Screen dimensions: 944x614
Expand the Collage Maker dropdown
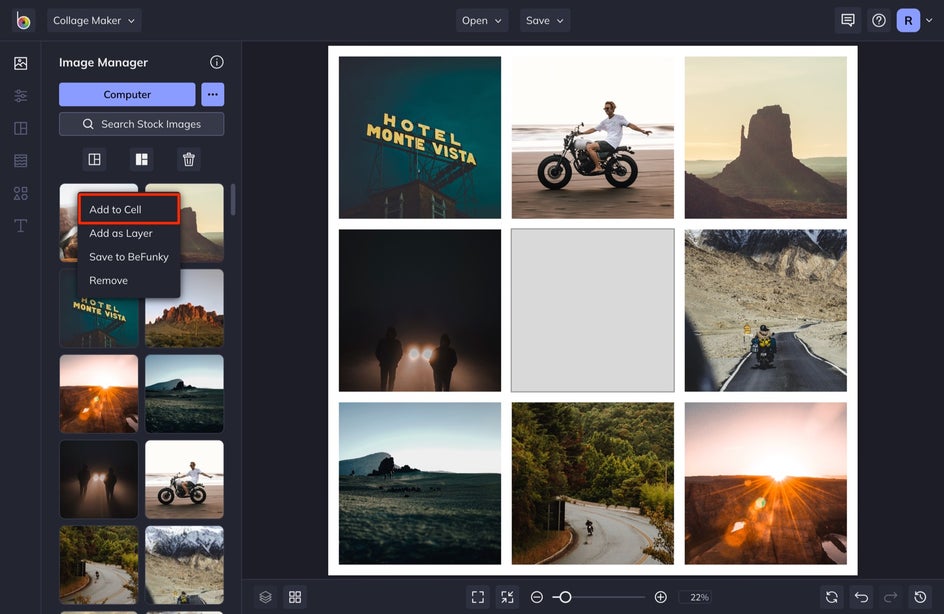(x=94, y=20)
